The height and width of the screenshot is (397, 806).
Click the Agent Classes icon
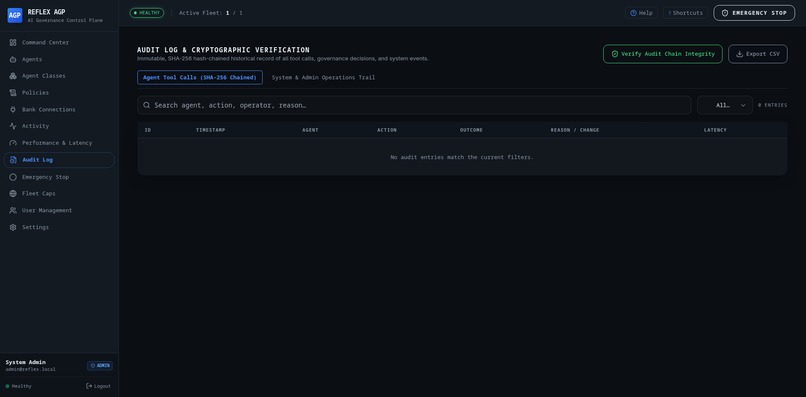[13, 76]
